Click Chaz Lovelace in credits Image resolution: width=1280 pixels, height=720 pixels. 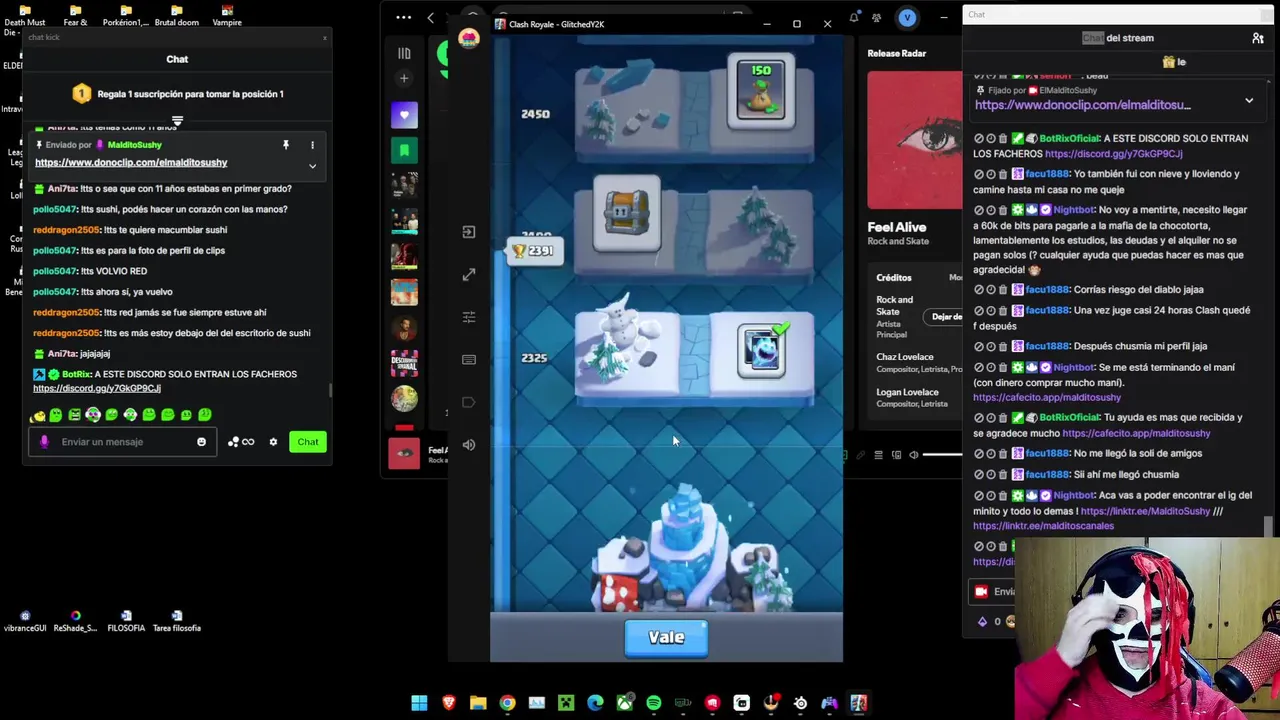point(905,357)
